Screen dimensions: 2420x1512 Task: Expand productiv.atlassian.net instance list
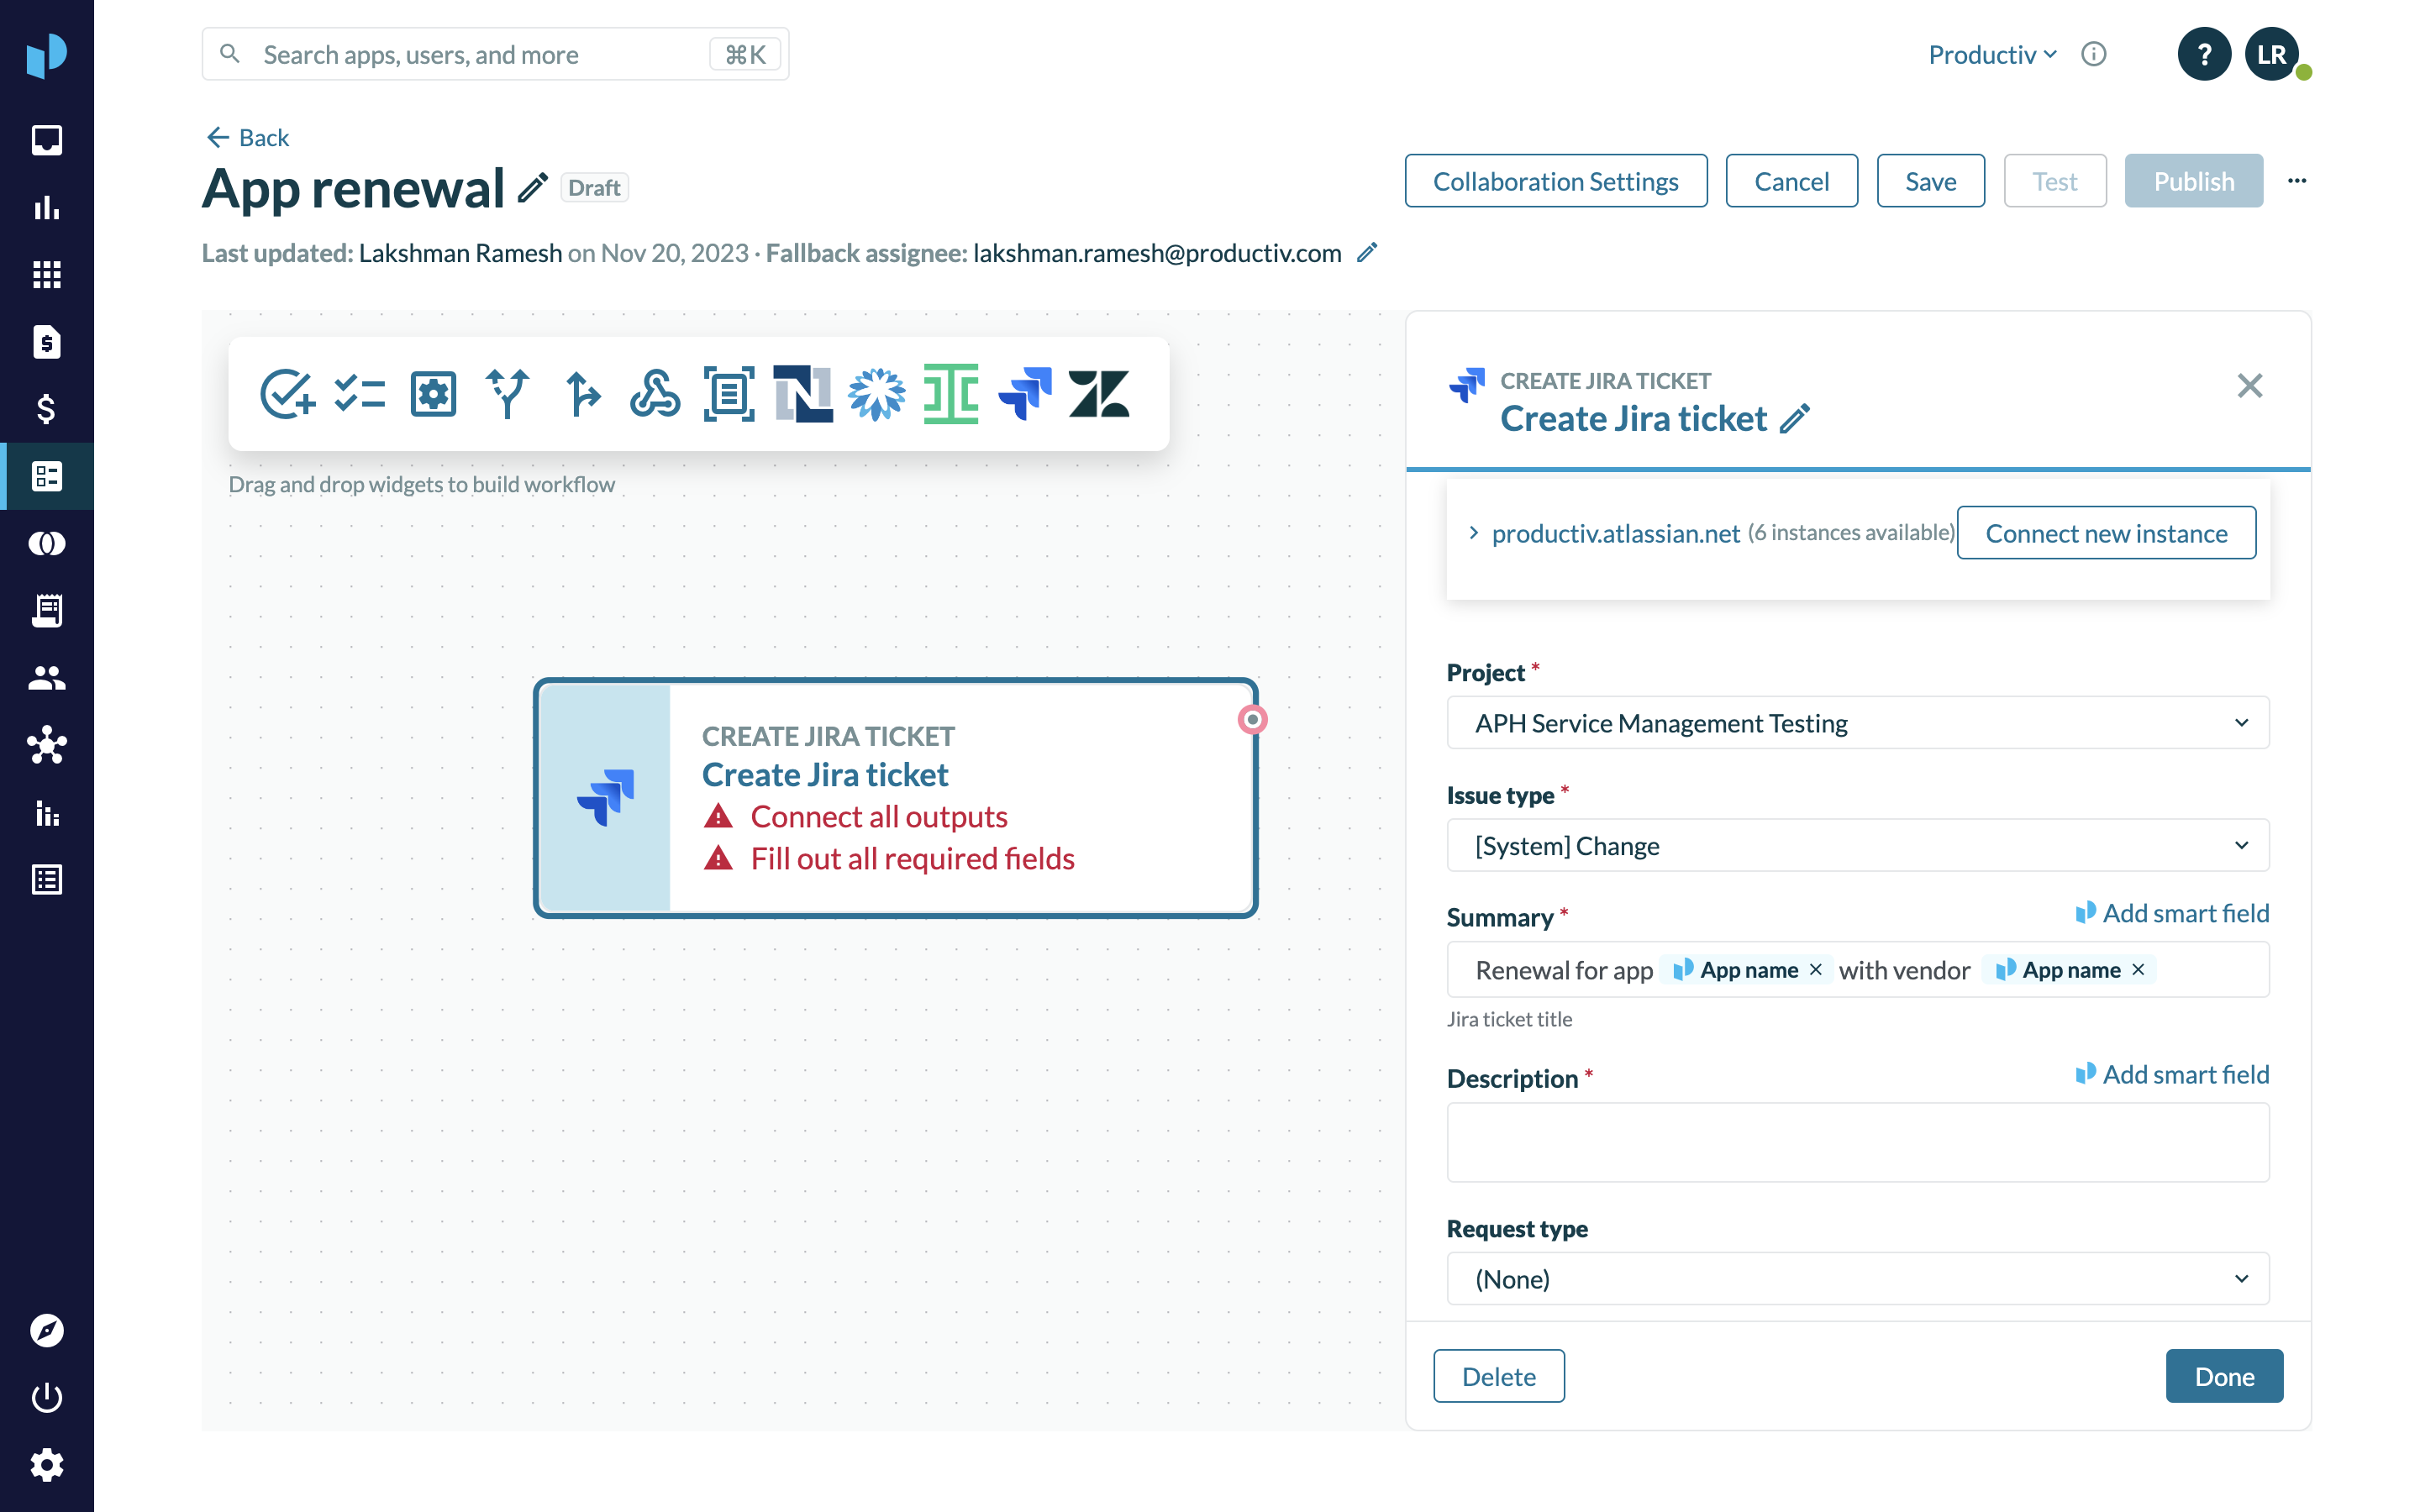pos(1473,533)
